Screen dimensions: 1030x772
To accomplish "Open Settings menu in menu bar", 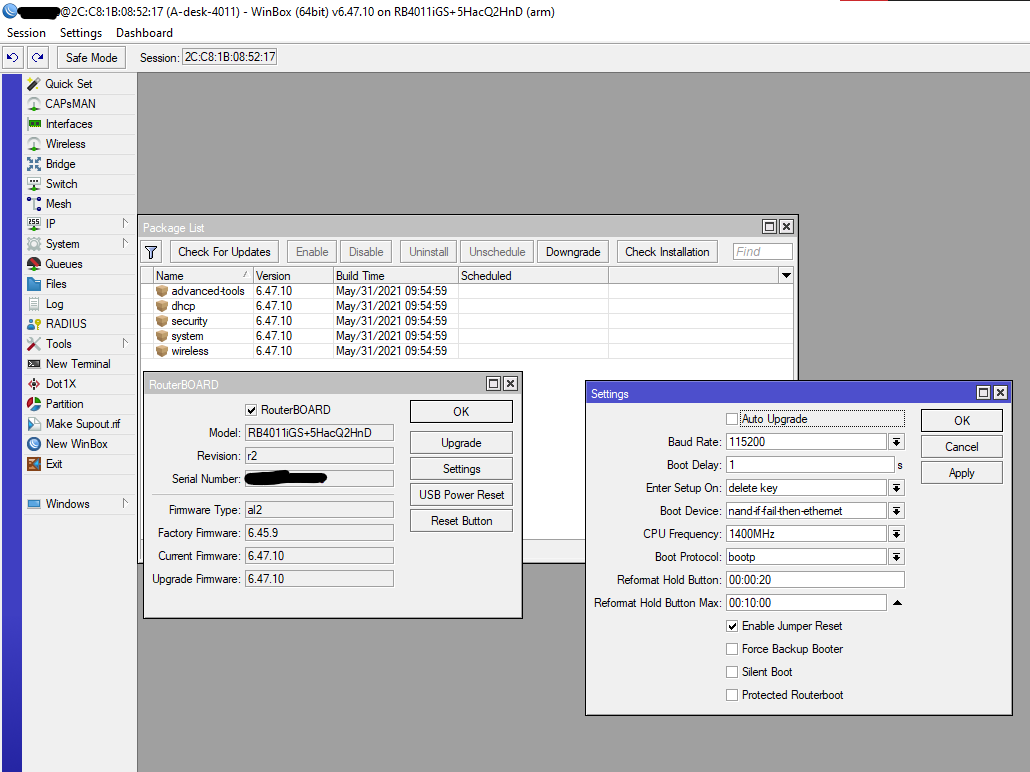I will pos(81,33).
